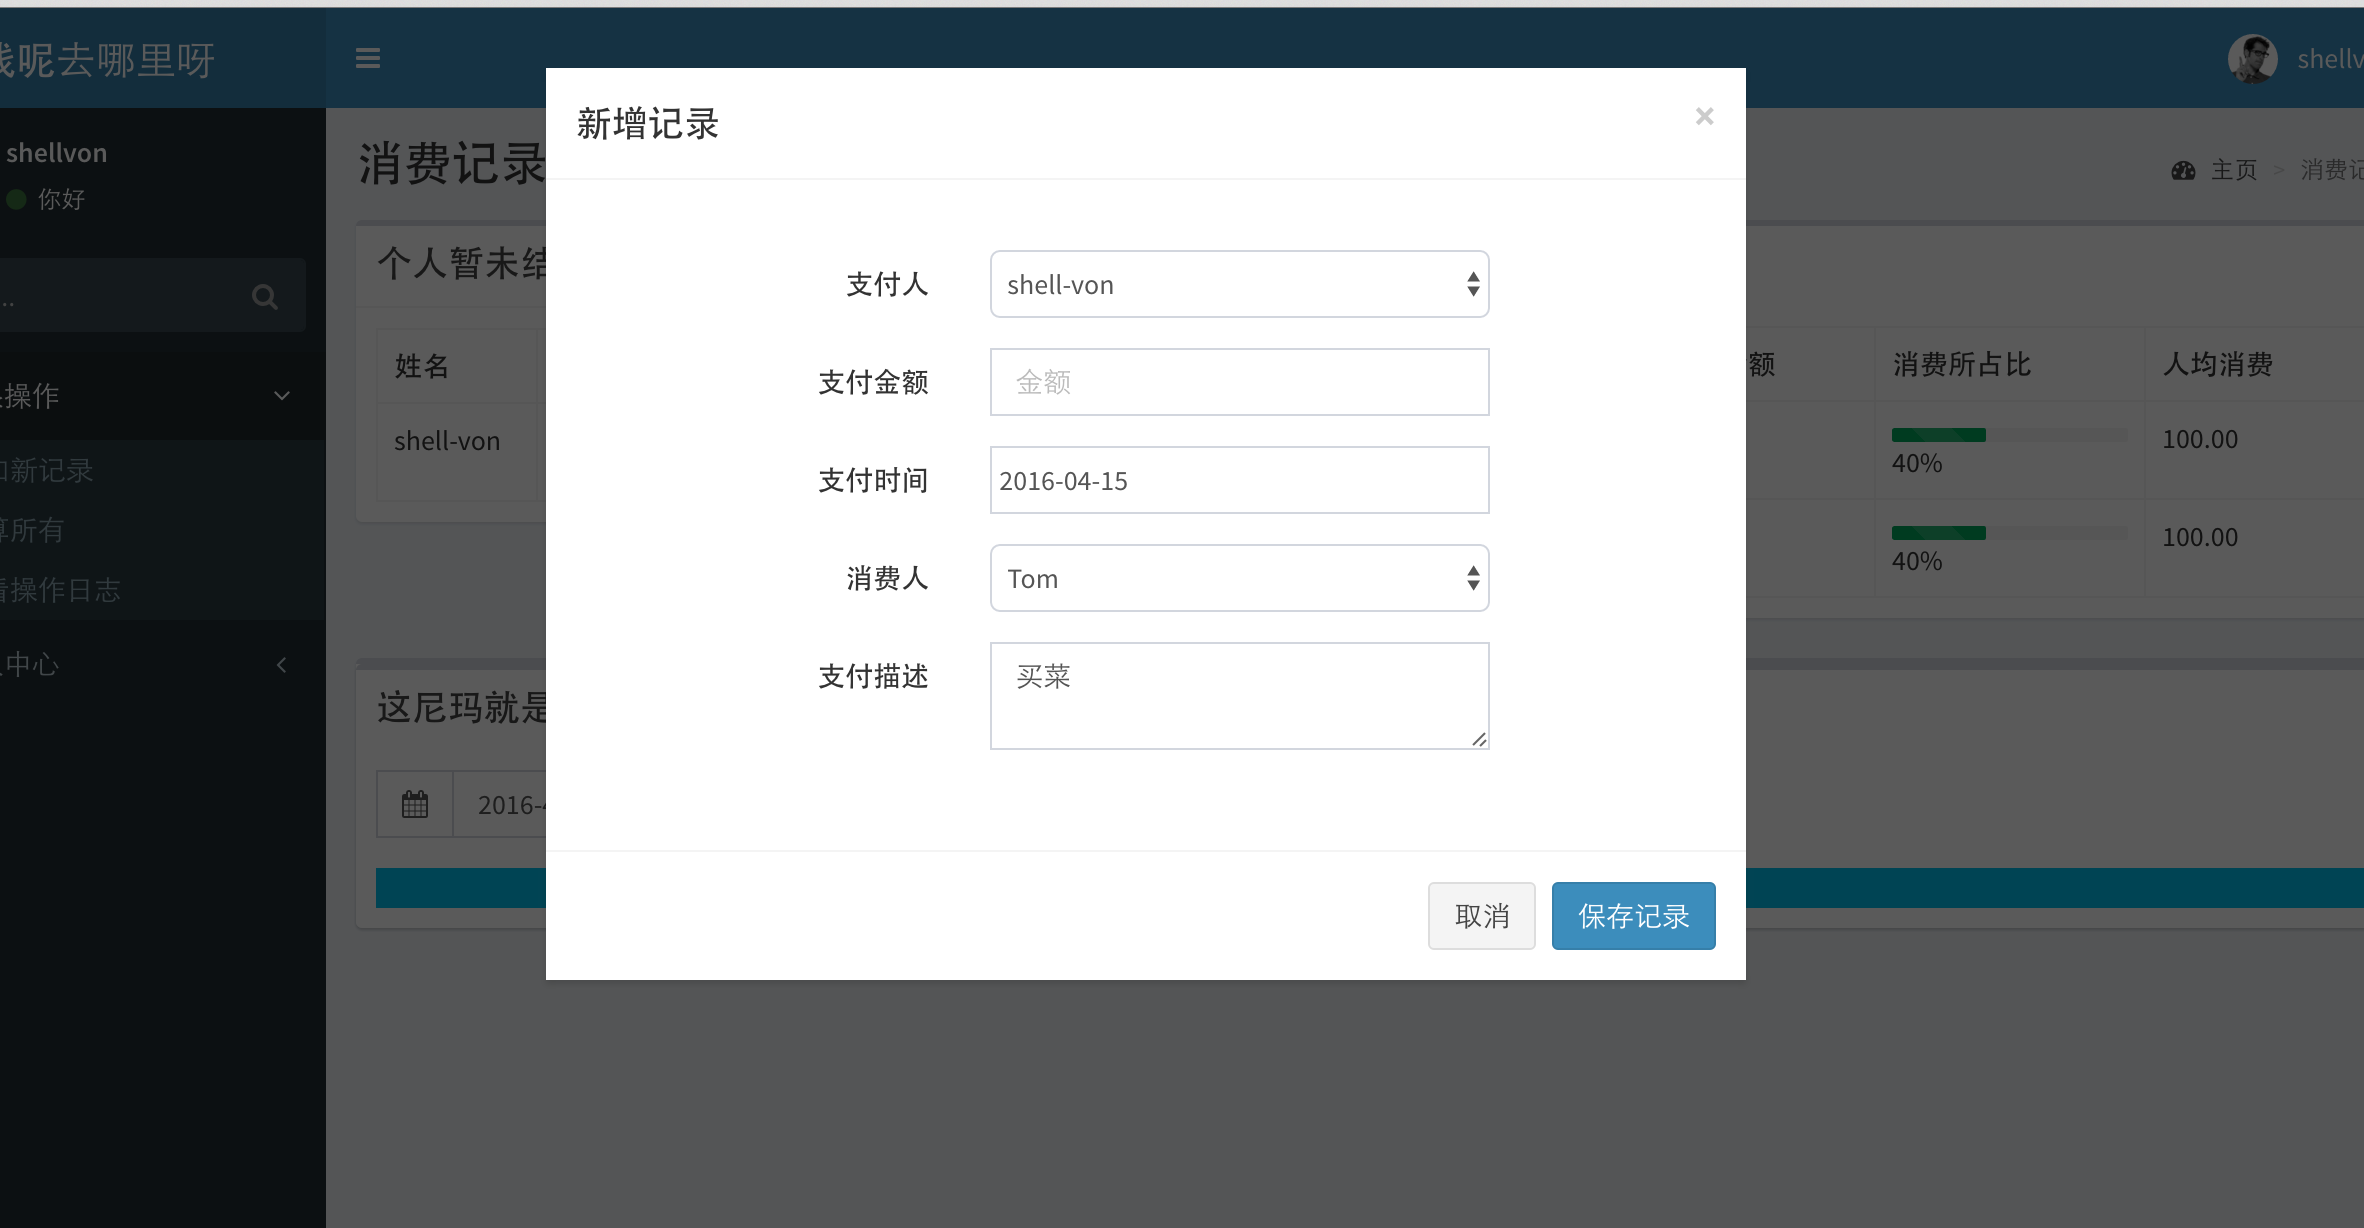This screenshot has width=2364, height=1228.
Task: Expand the 中心 sidebar menu arrow
Action: [282, 665]
